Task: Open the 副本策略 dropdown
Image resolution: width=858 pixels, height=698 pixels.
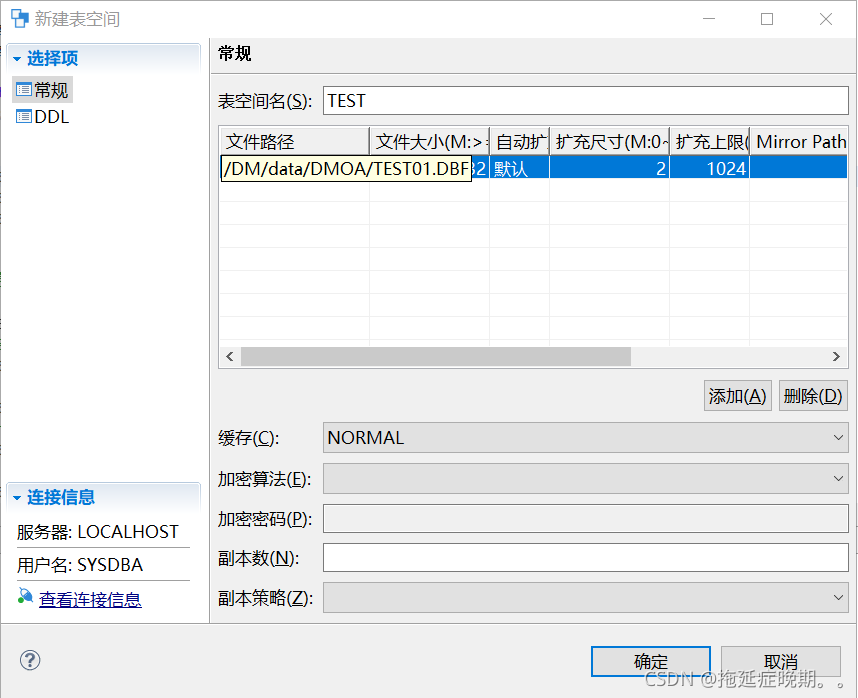Action: [x=585, y=597]
